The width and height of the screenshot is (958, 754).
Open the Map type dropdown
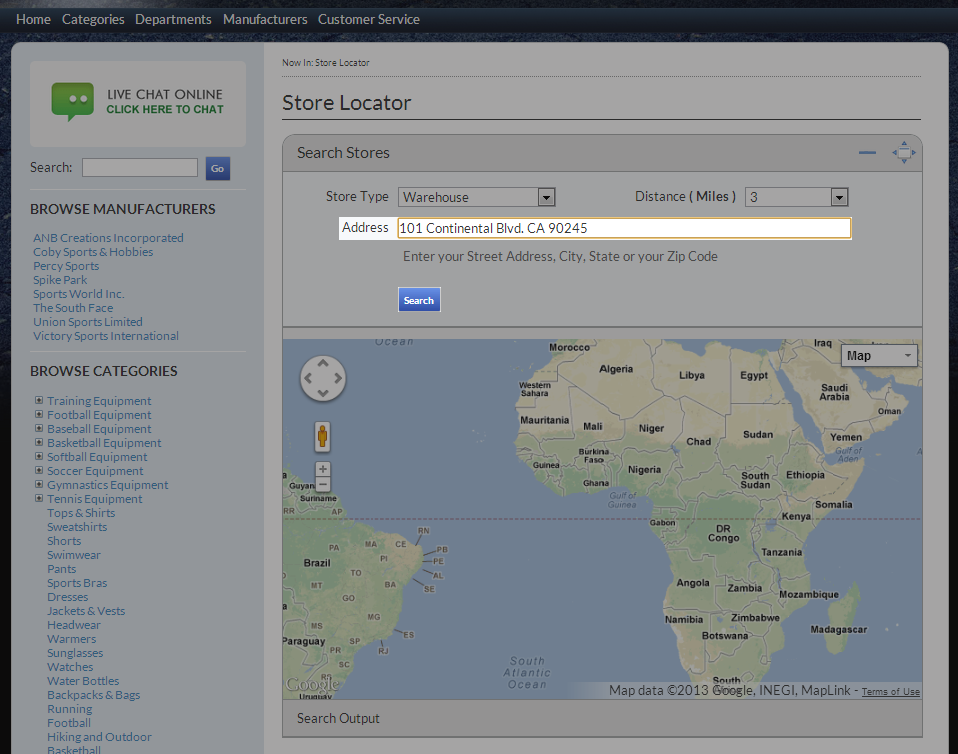pyautogui.click(x=879, y=356)
